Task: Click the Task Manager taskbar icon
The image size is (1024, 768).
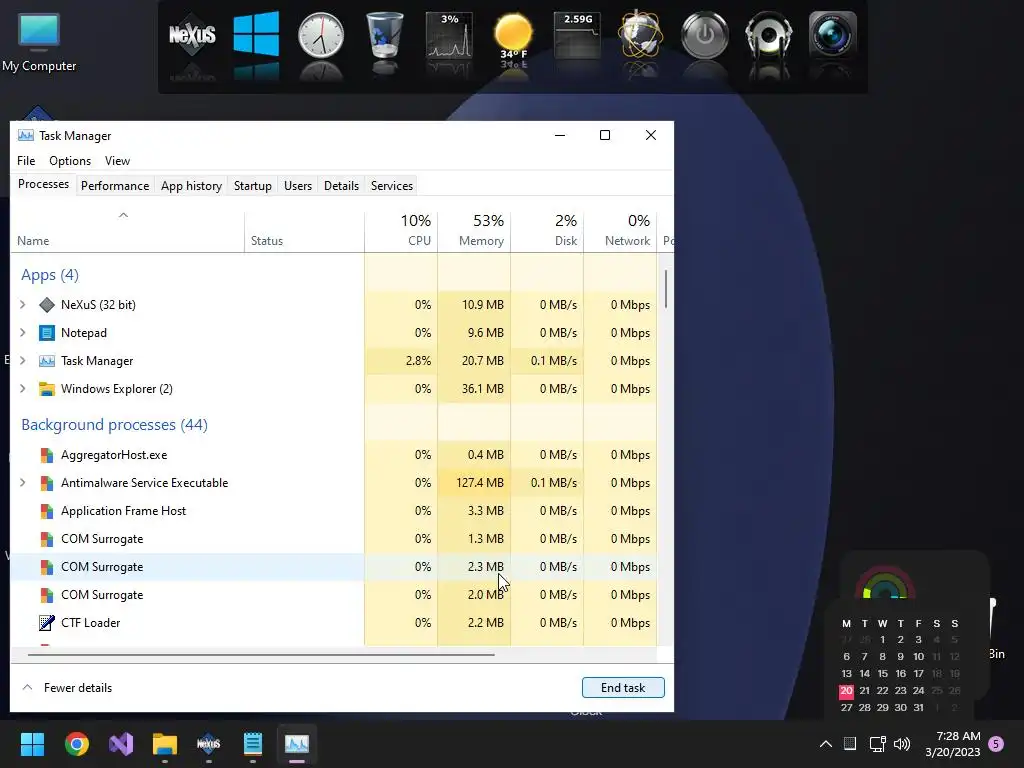Action: [x=296, y=743]
